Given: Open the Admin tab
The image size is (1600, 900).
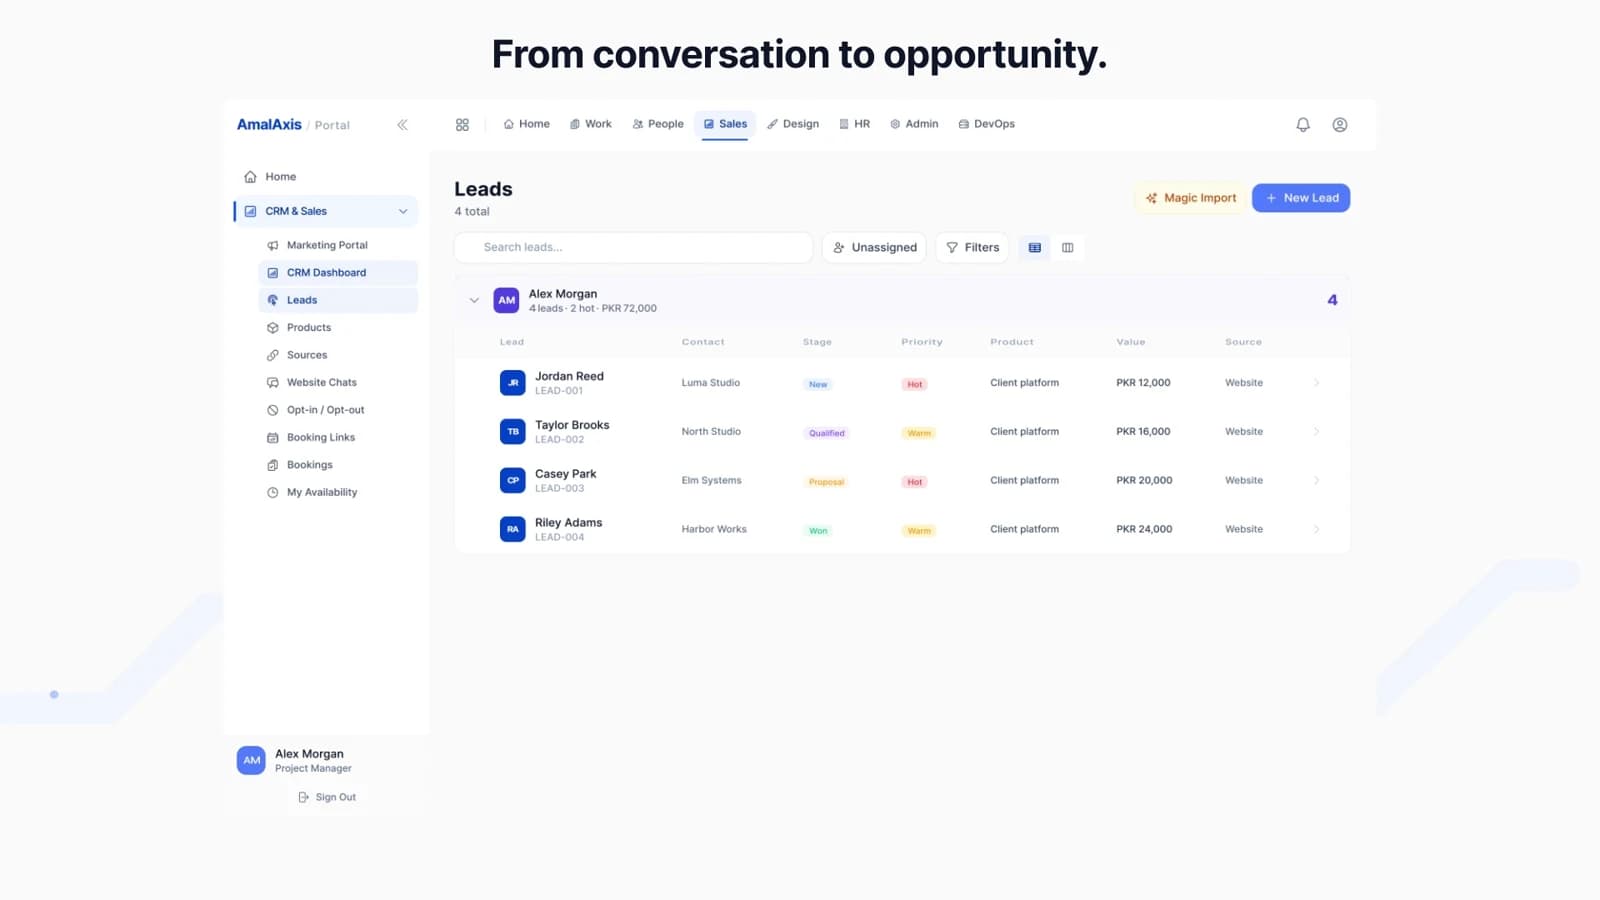Looking at the screenshot, I should pos(914,124).
